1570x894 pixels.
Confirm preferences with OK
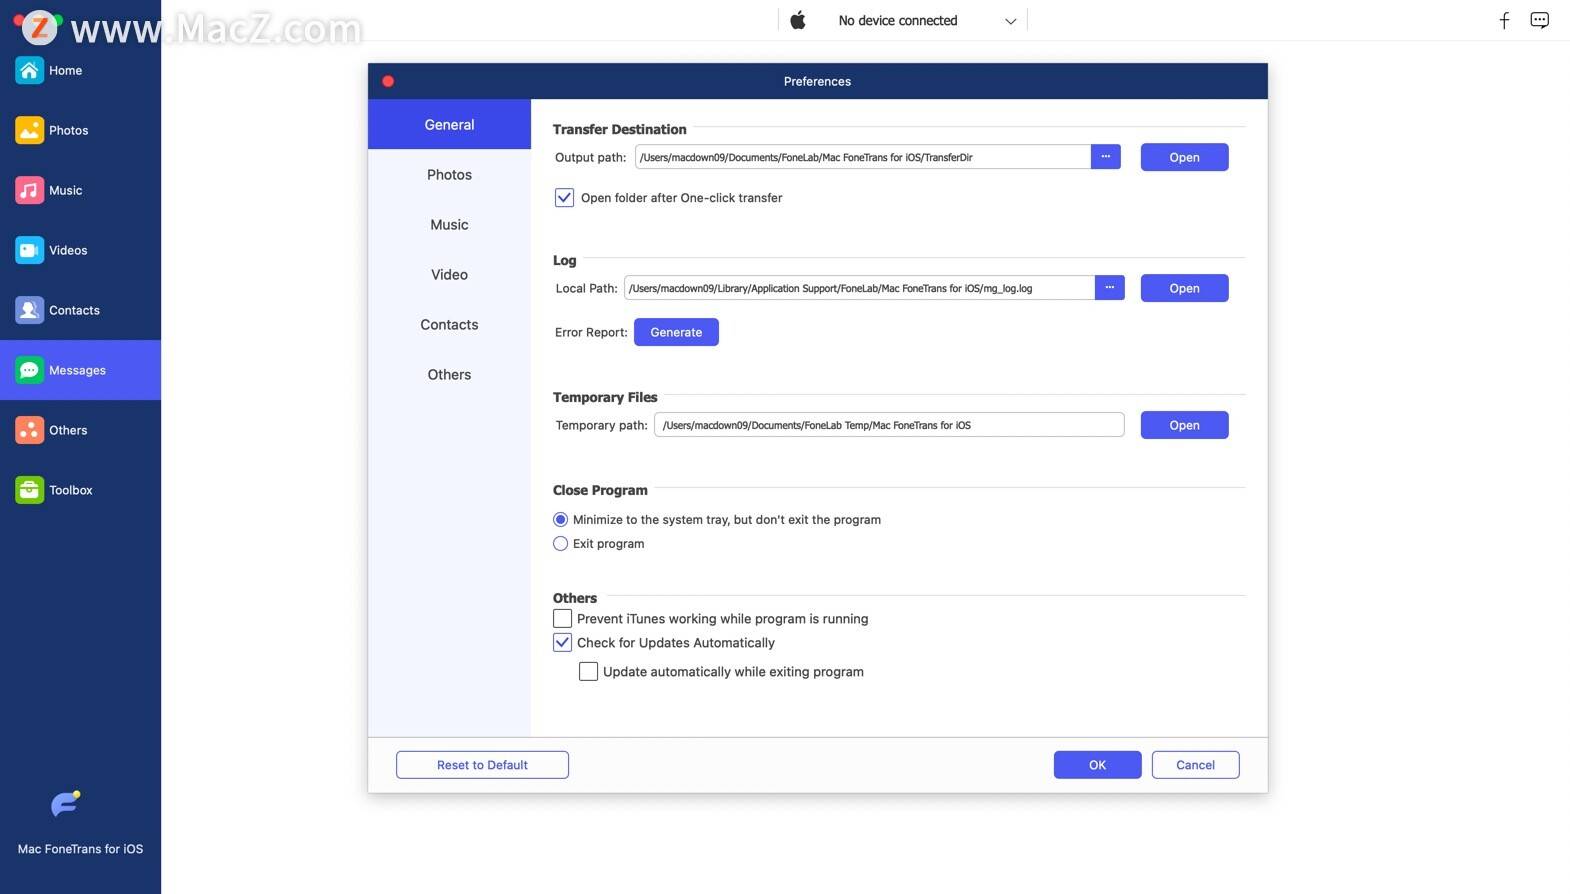coord(1097,765)
